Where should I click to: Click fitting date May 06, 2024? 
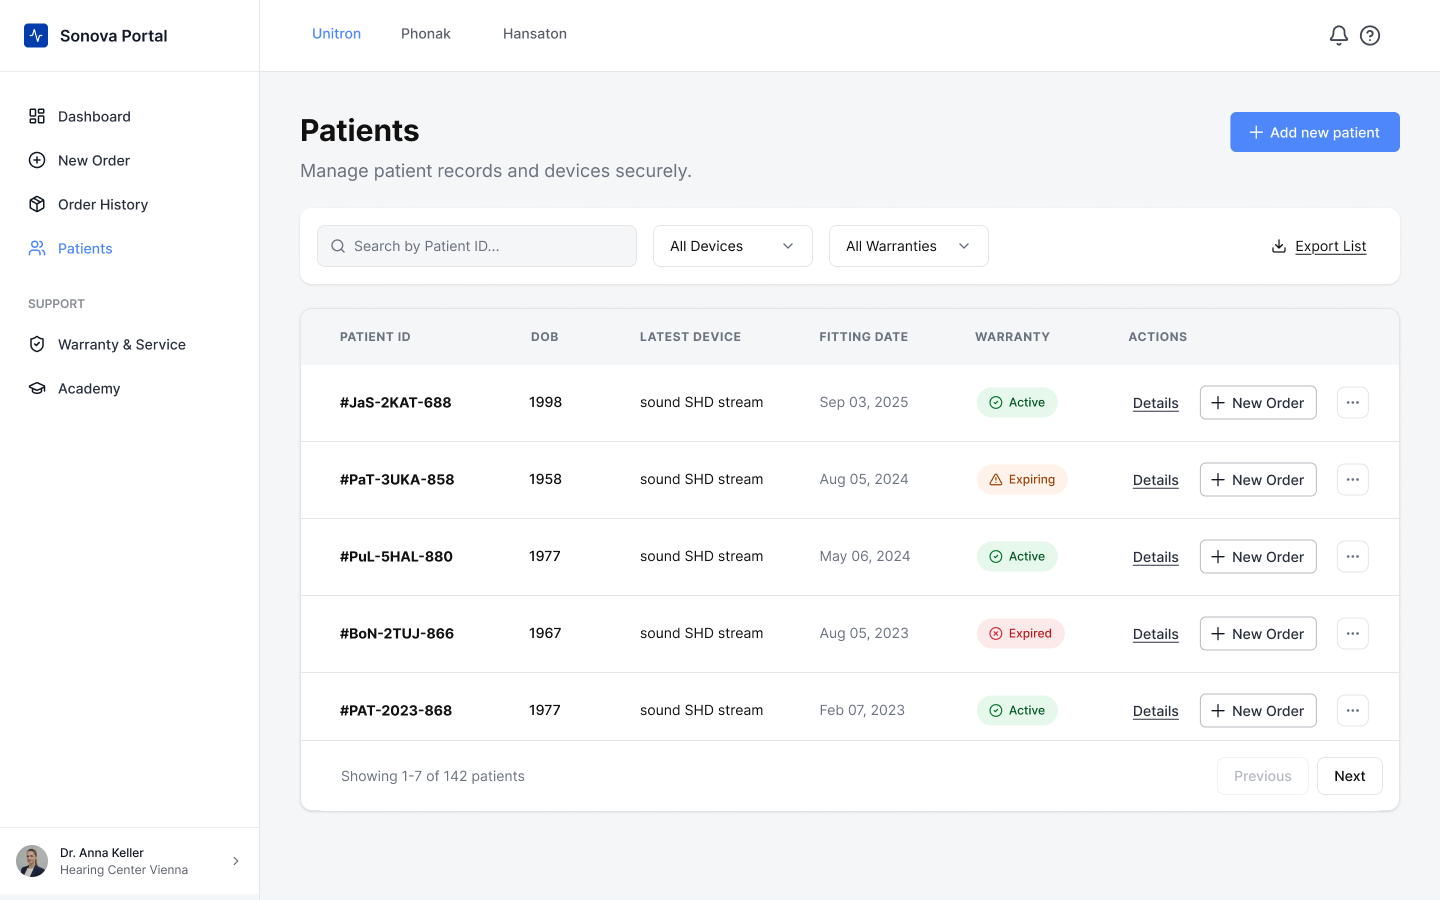(x=865, y=556)
